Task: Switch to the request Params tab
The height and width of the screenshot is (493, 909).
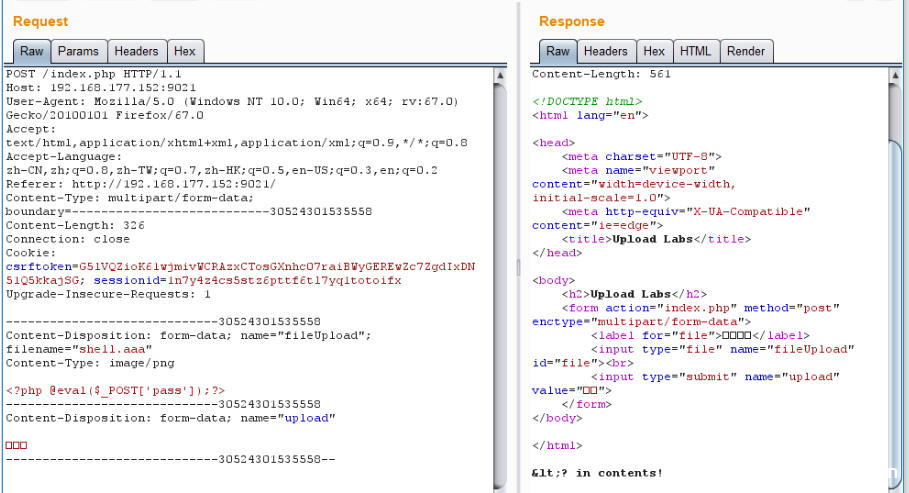Action: tap(78, 51)
